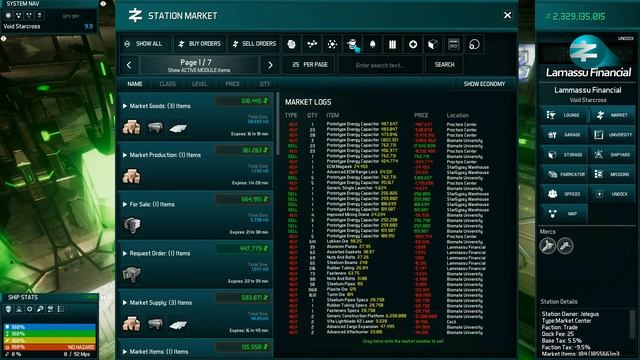Open the station Garage

click(x=563, y=135)
